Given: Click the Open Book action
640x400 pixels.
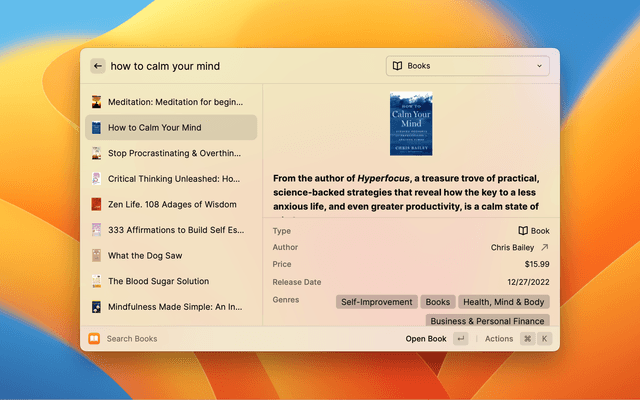Looking at the screenshot, I should (425, 339).
